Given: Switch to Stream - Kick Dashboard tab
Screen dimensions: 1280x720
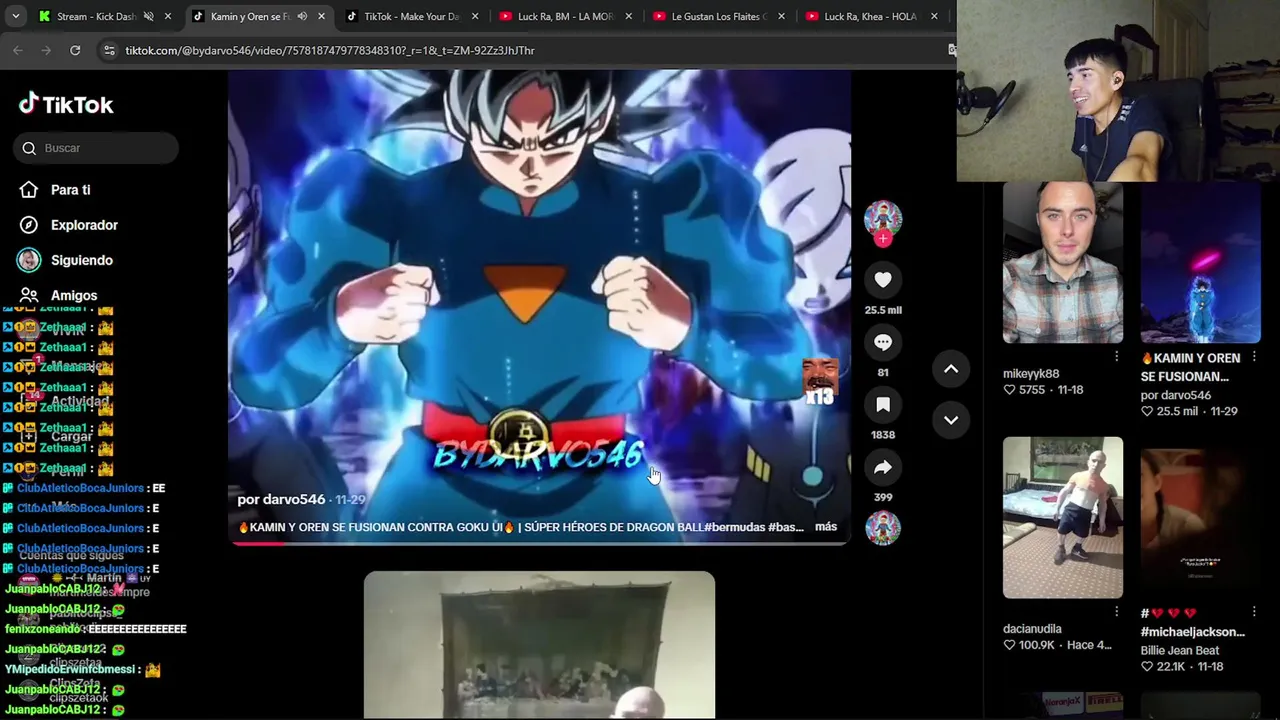Looking at the screenshot, I should tap(96, 16).
